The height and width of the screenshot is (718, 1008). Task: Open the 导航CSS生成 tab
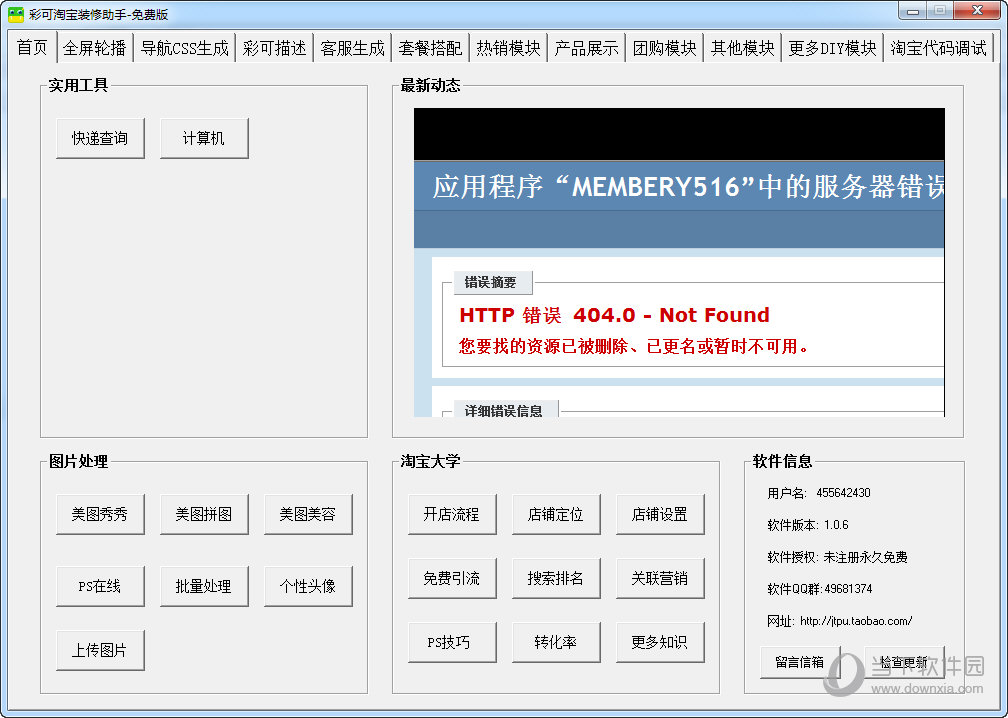pyautogui.click(x=184, y=48)
